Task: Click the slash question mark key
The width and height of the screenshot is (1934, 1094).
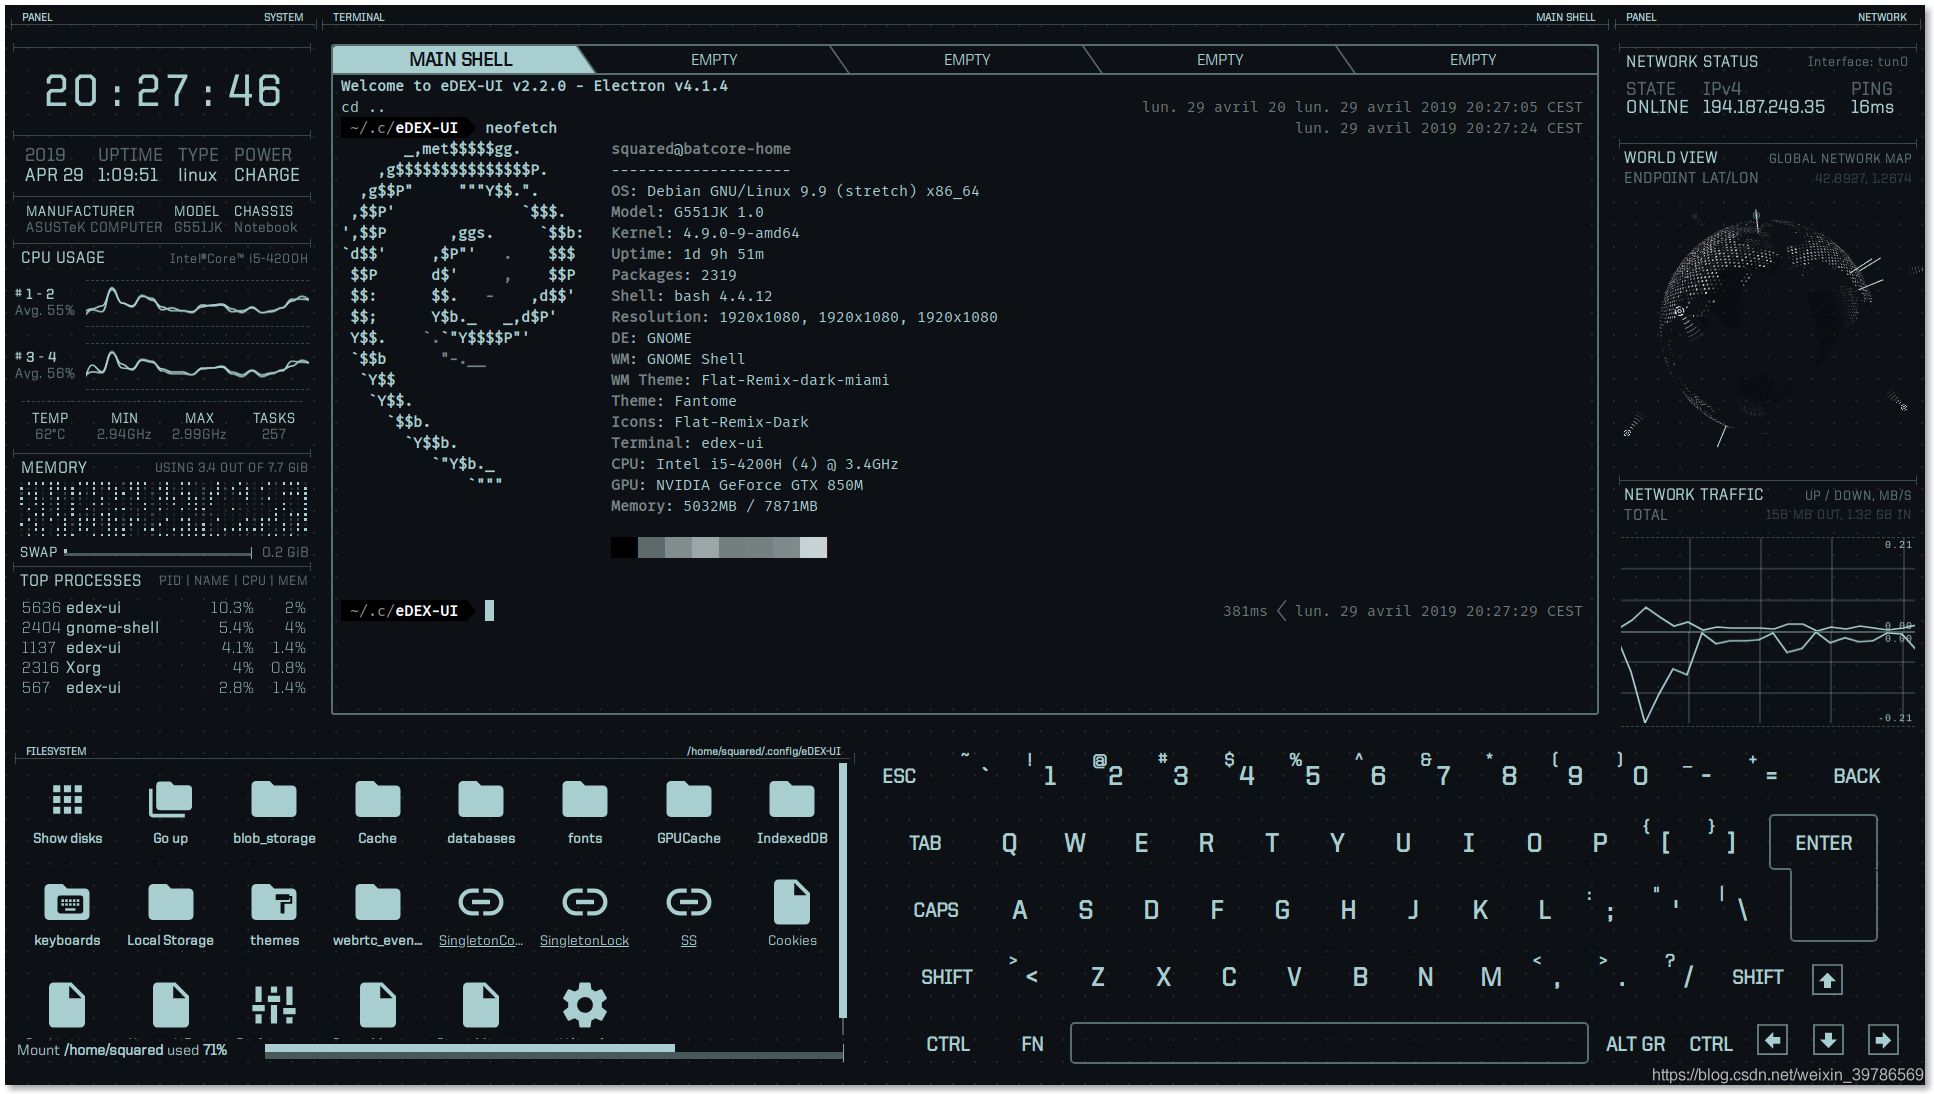Action: tap(1680, 972)
